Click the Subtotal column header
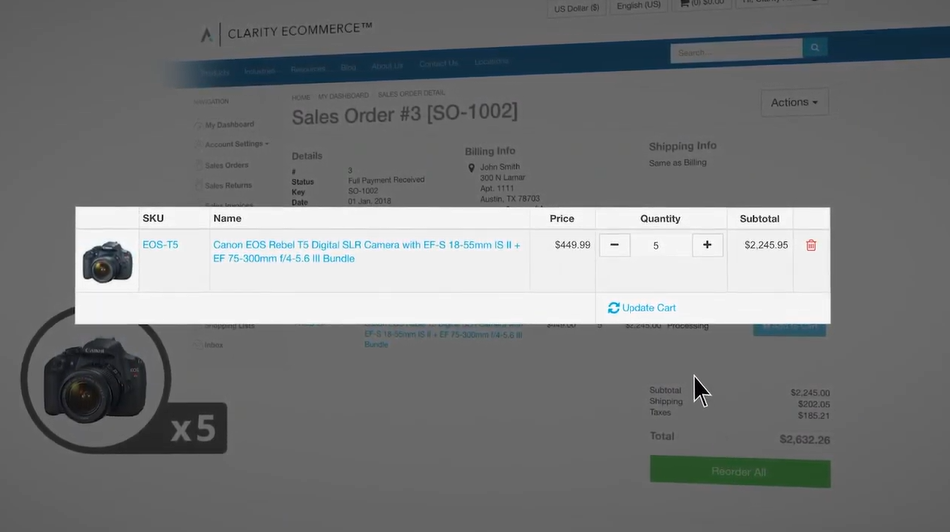This screenshot has width=950, height=532. pyautogui.click(x=759, y=219)
